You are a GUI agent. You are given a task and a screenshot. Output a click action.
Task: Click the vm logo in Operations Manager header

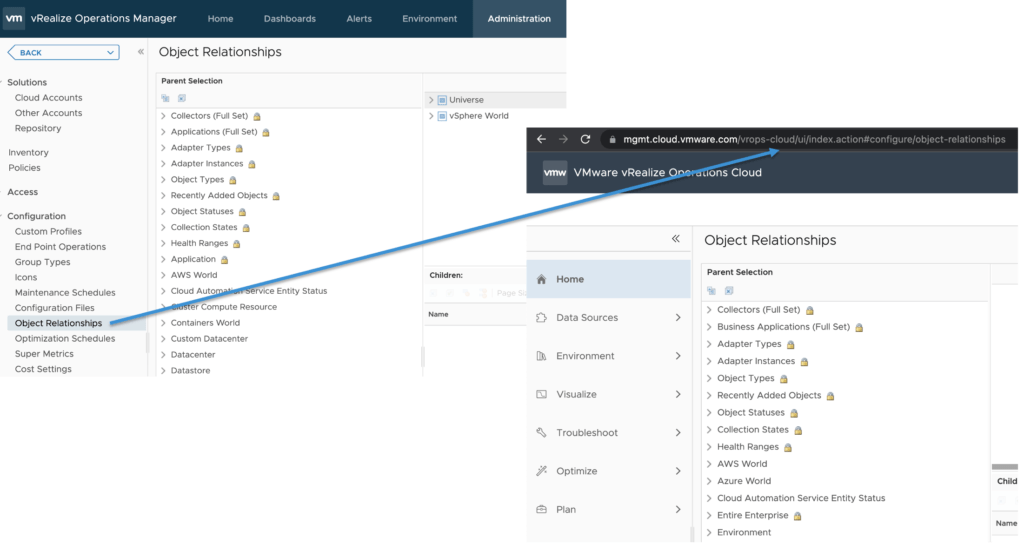15,18
